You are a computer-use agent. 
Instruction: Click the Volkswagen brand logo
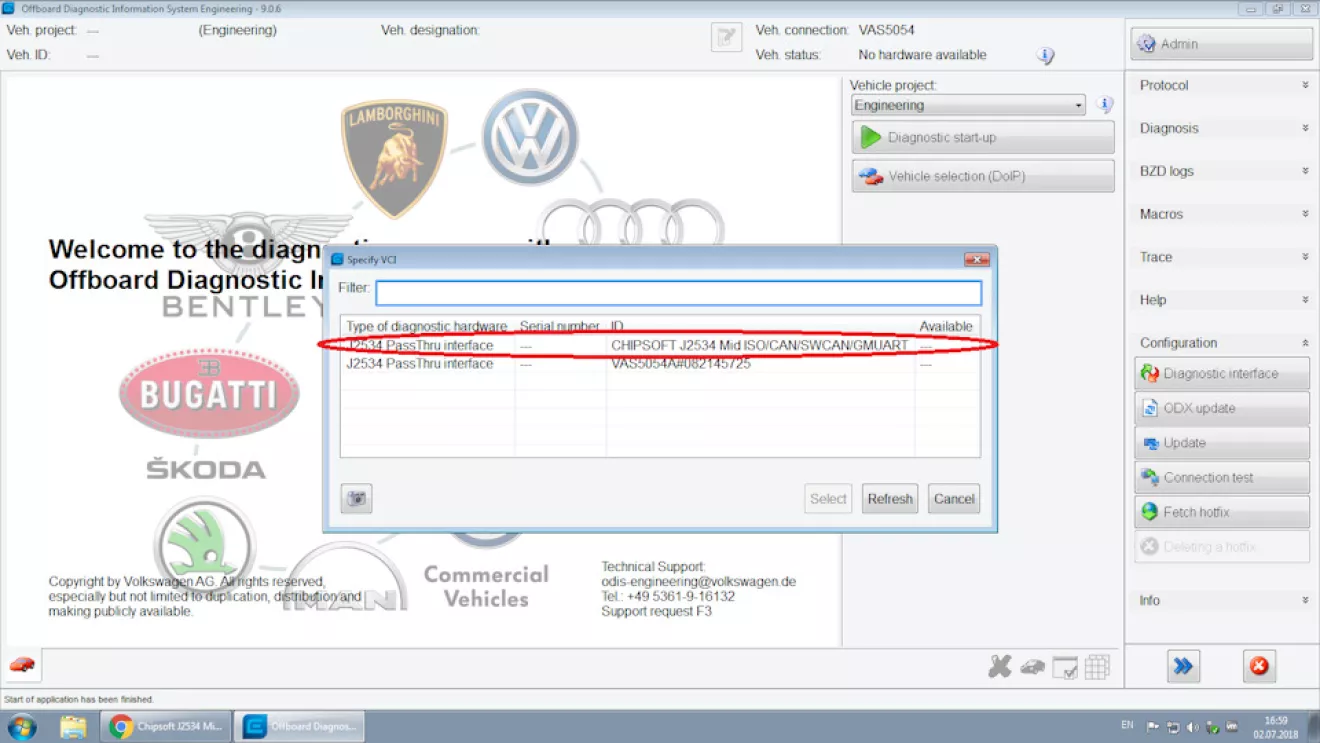click(530, 138)
